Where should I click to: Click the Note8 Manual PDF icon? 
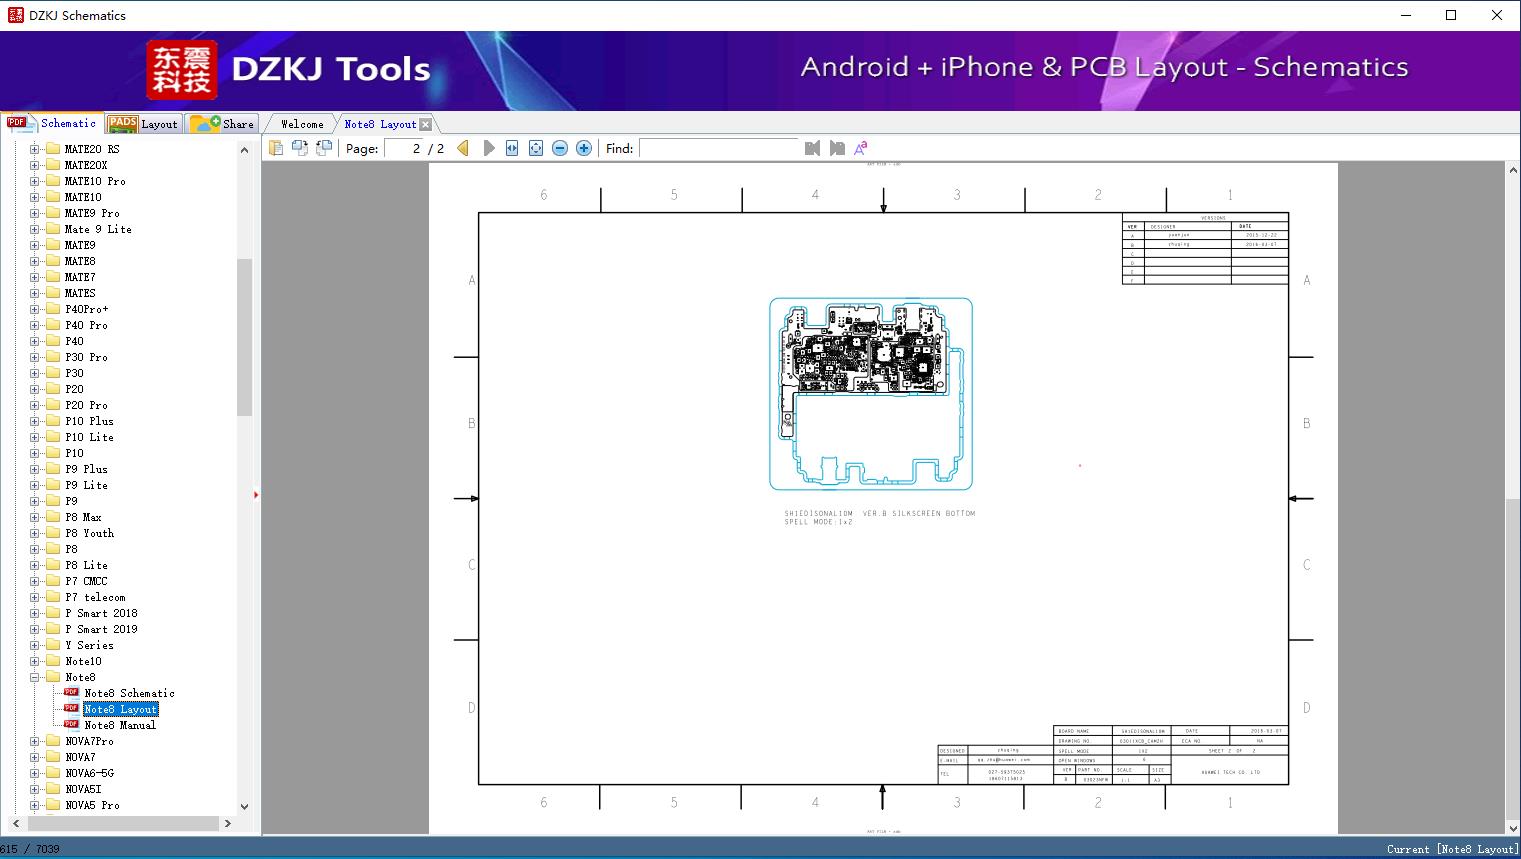(x=71, y=724)
